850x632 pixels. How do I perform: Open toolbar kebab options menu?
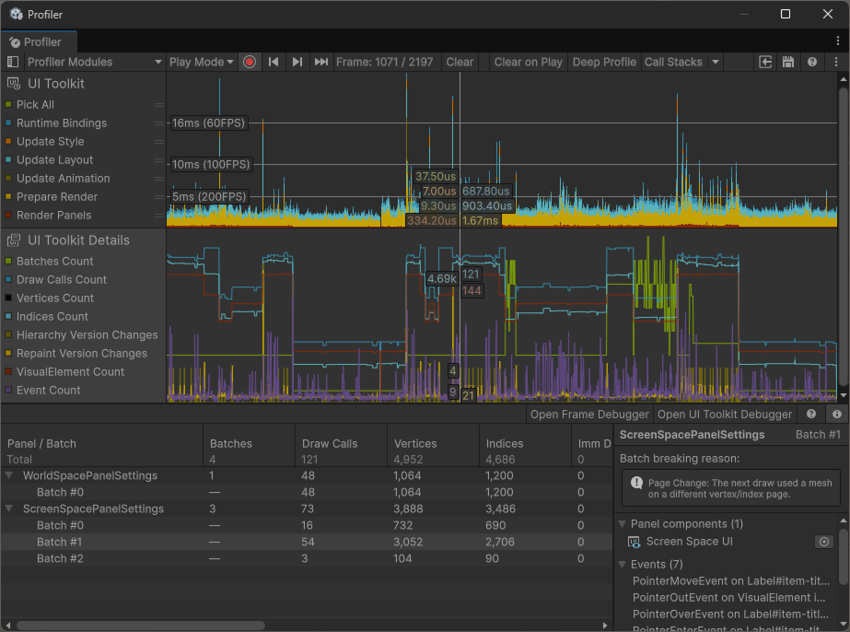[836, 62]
